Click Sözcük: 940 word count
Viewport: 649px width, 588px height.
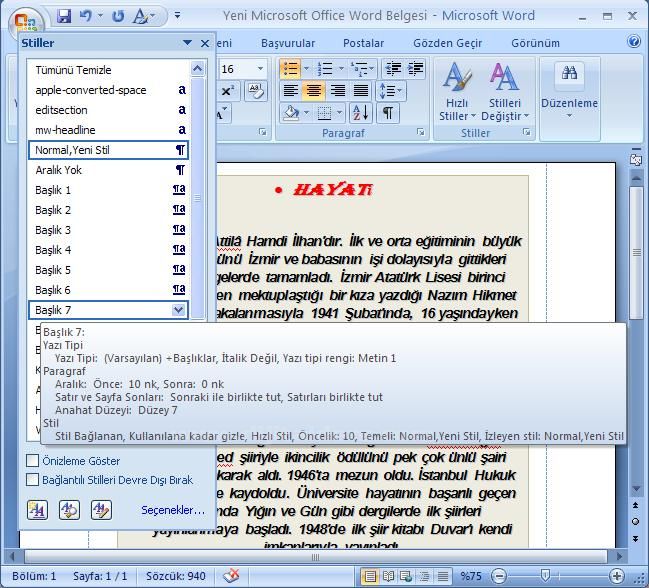click(175, 576)
